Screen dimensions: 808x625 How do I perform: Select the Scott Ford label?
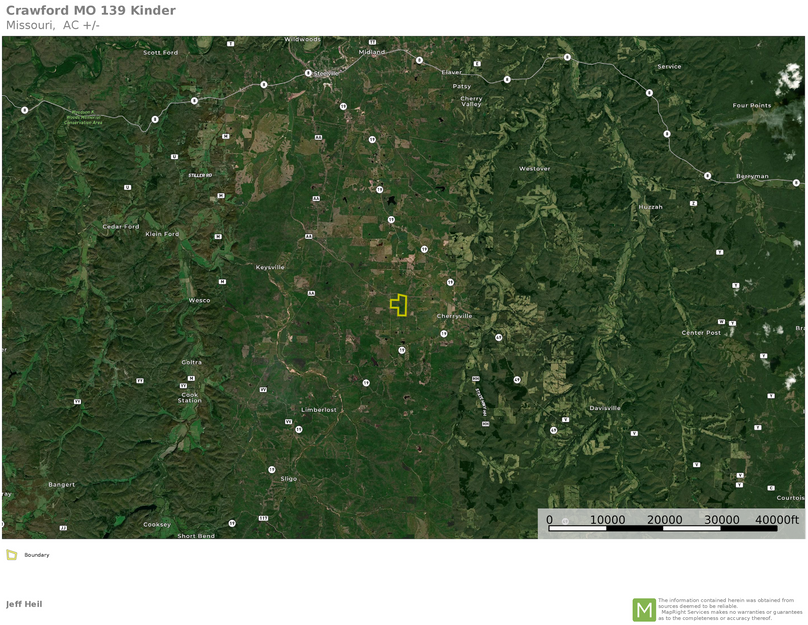(160, 53)
